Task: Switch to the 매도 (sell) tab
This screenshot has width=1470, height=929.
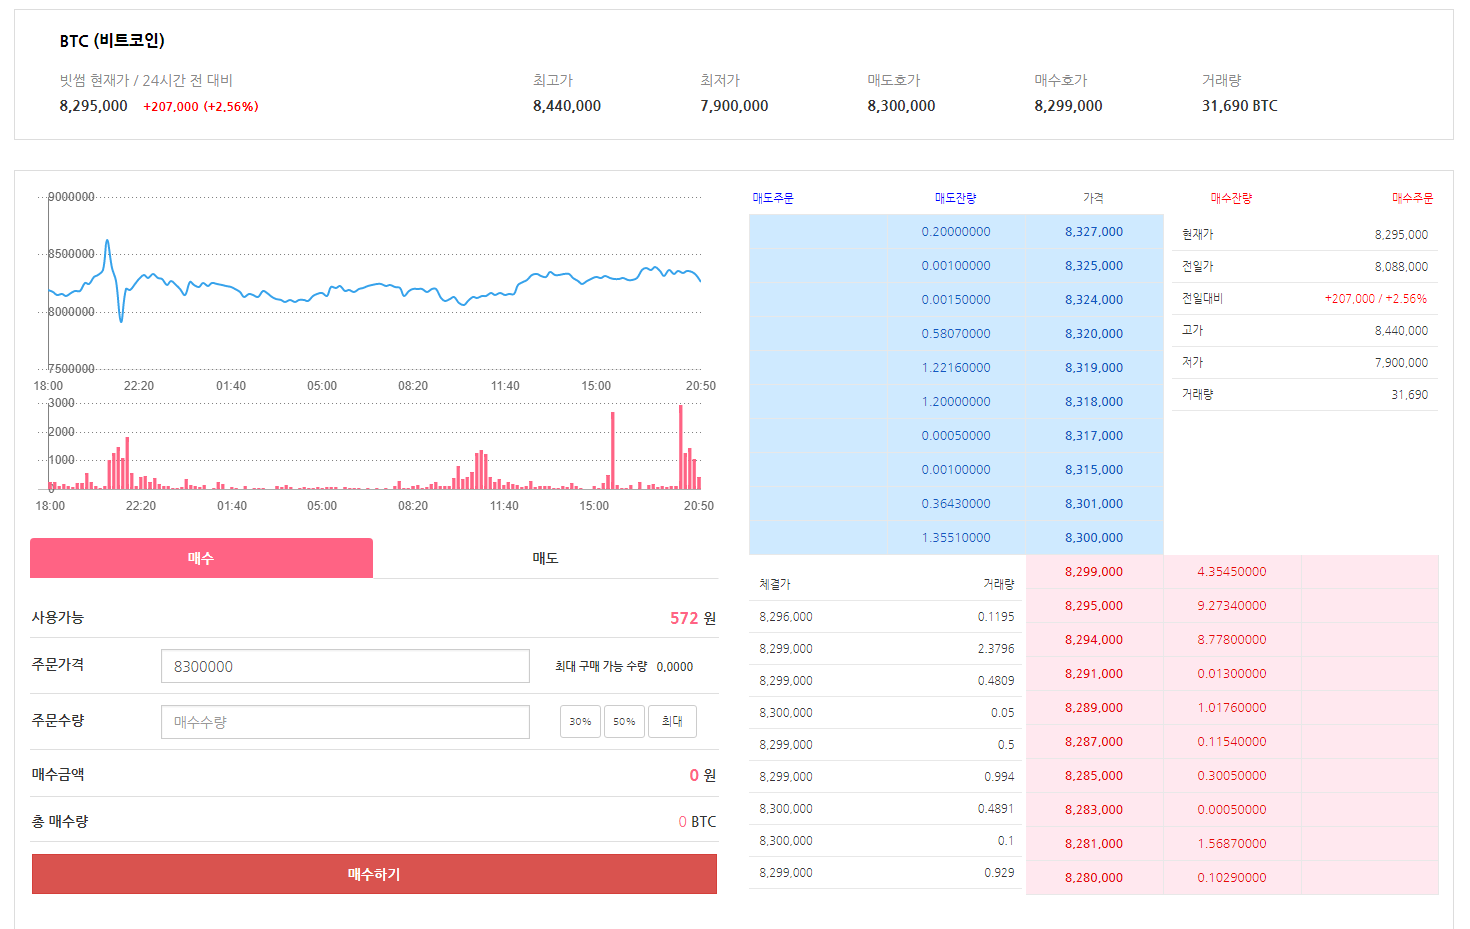Action: pyautogui.click(x=545, y=557)
